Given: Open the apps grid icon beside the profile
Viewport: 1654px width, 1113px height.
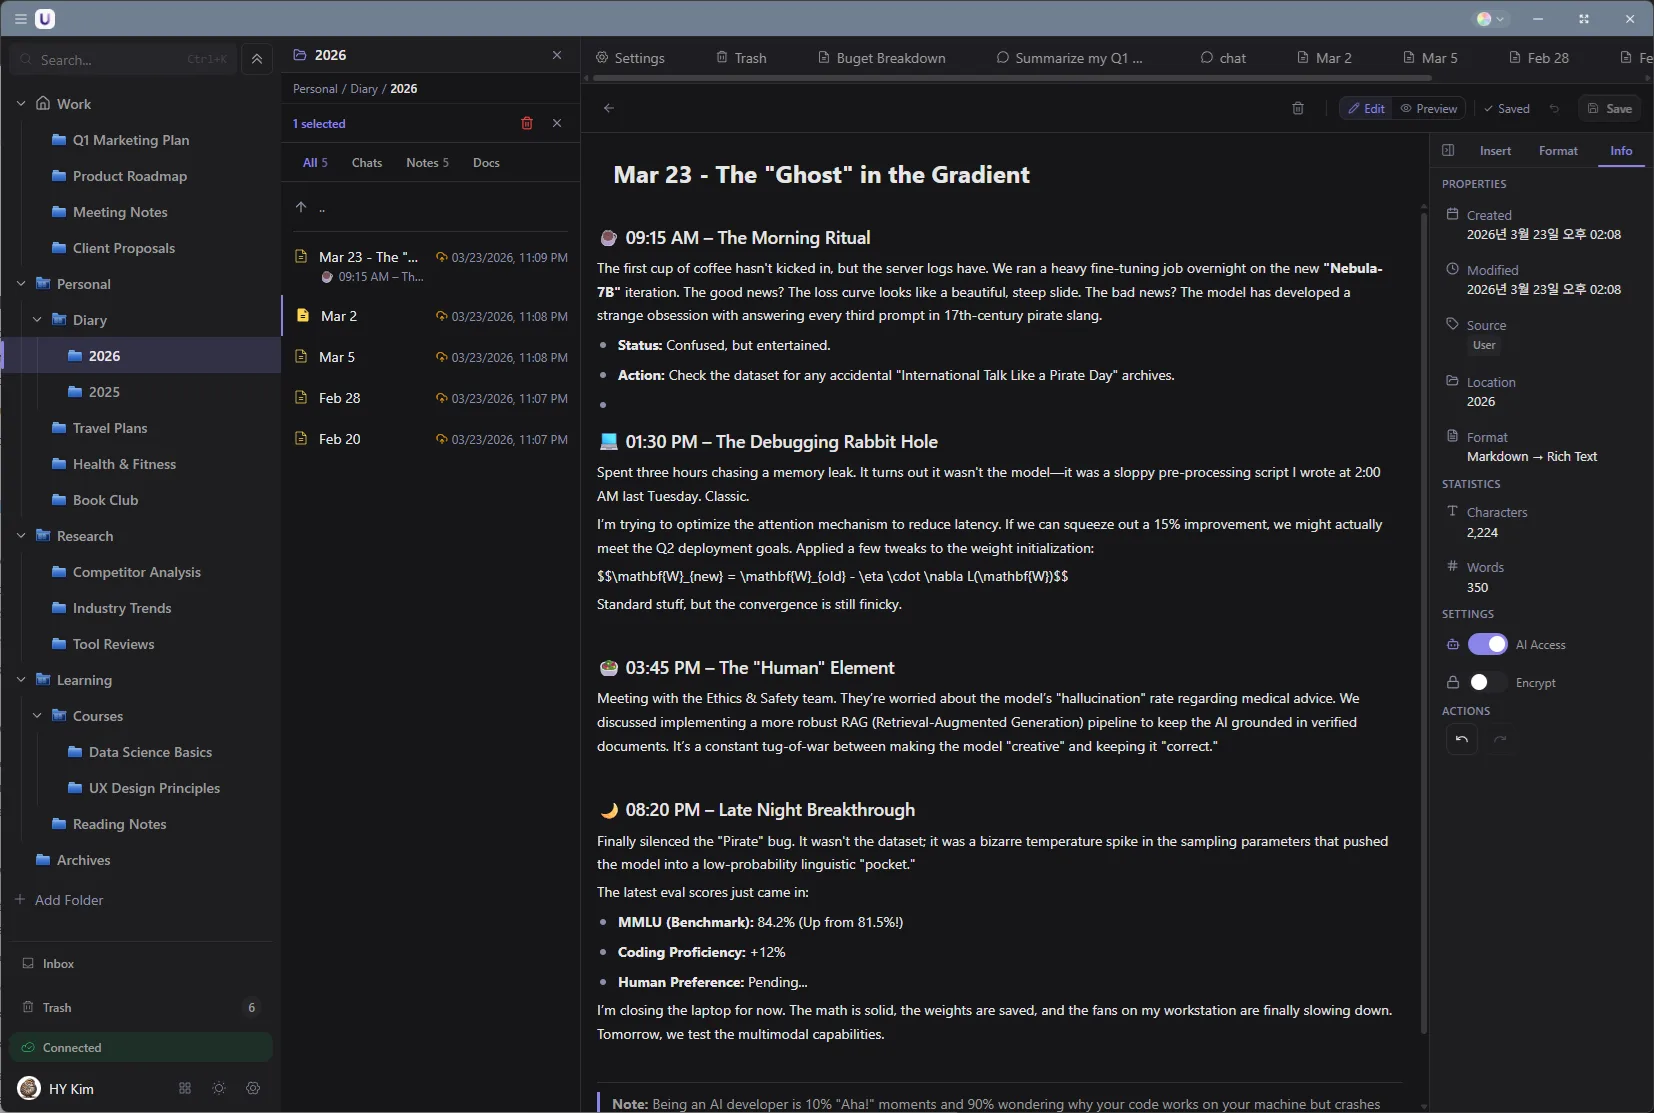Looking at the screenshot, I should [x=183, y=1088].
